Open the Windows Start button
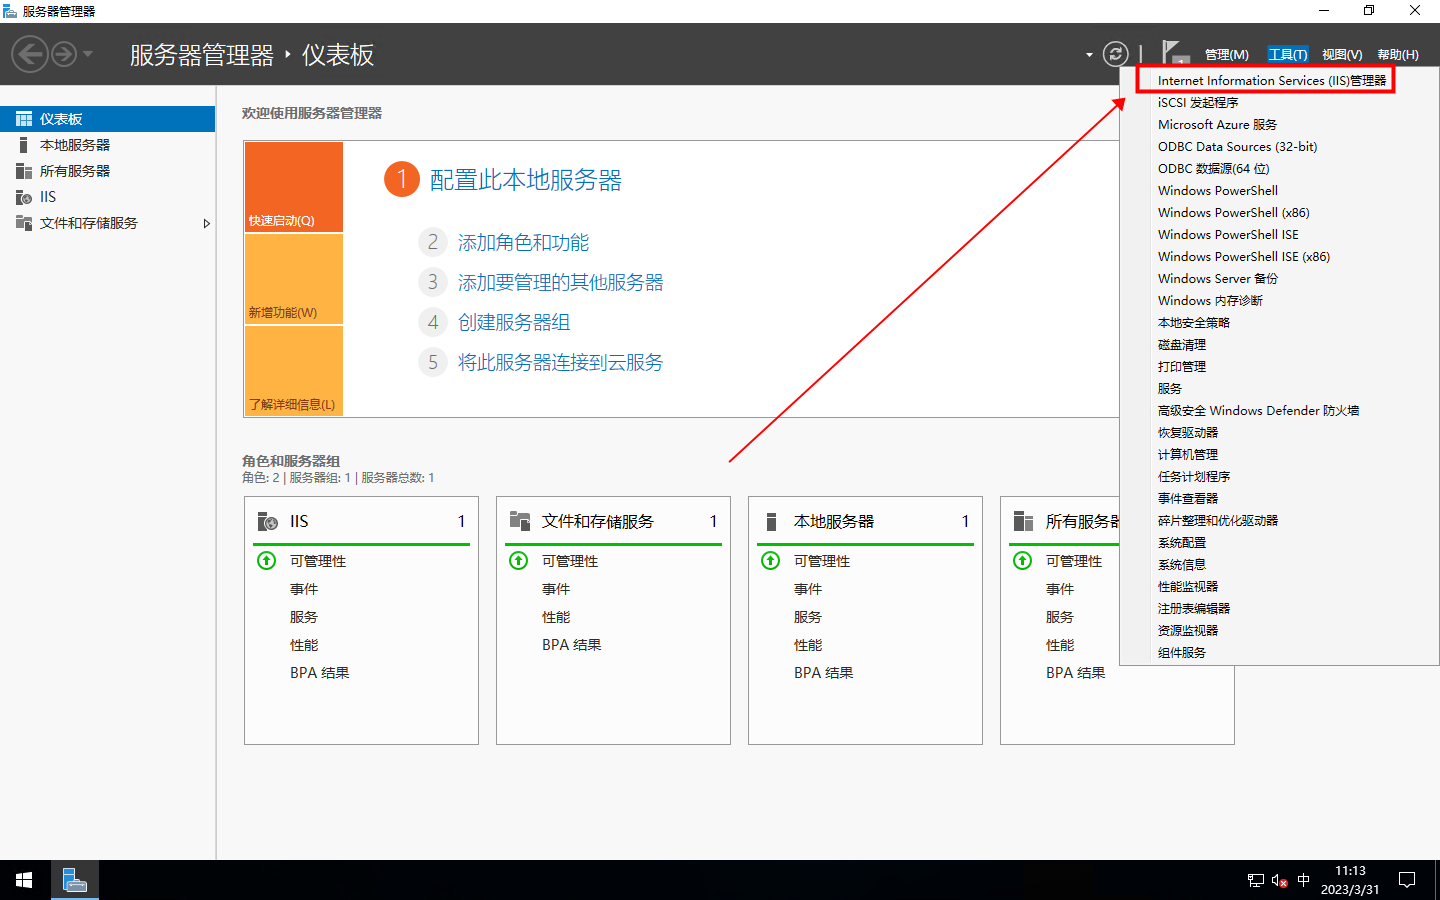This screenshot has height=900, width=1440. click(24, 880)
